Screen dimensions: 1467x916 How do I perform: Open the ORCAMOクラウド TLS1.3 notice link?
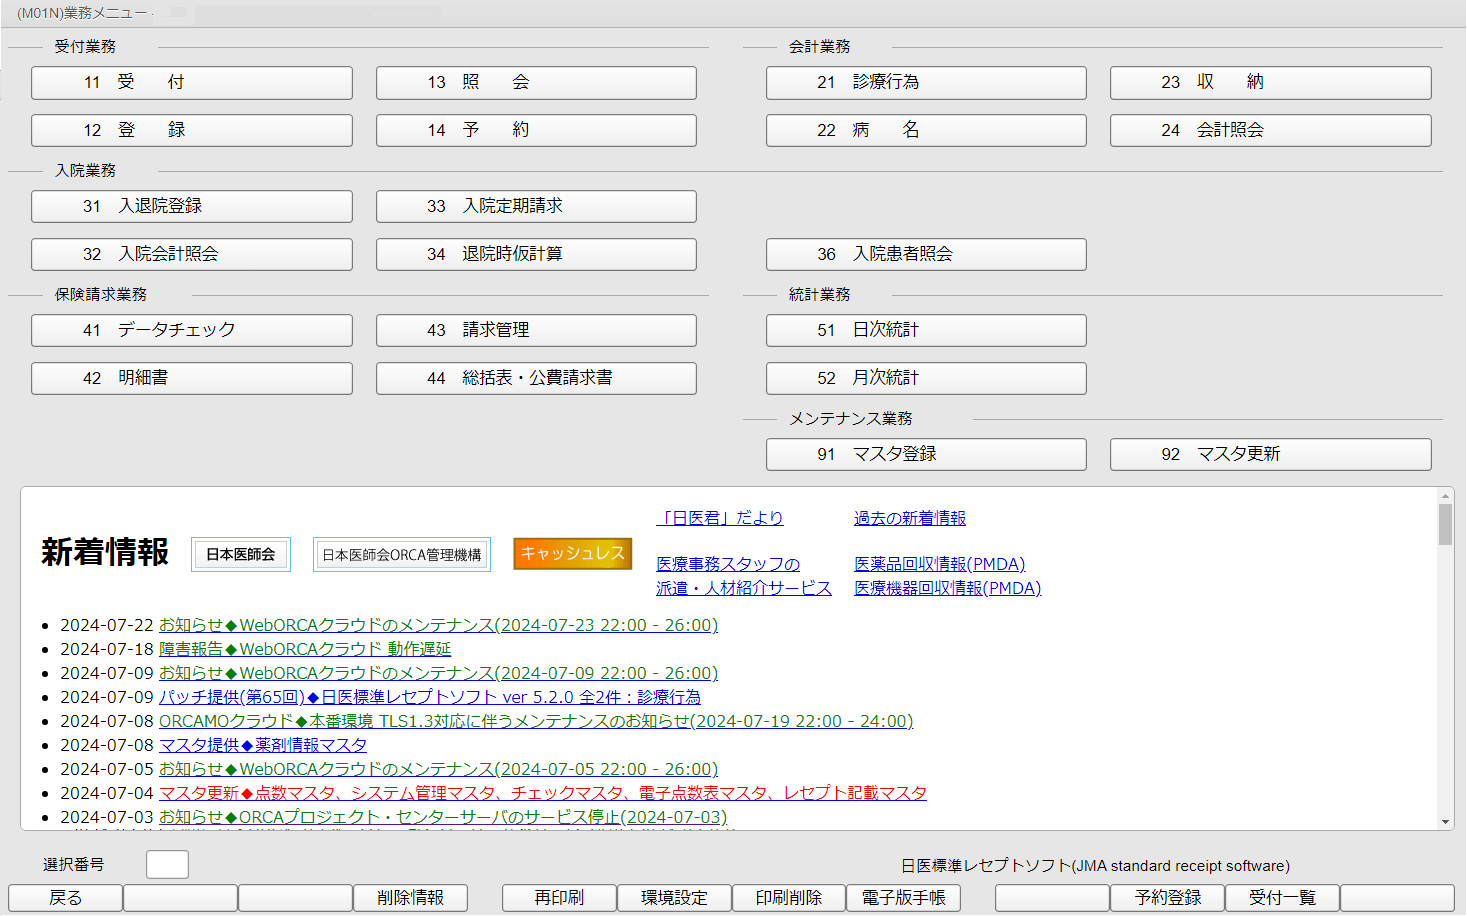click(536, 721)
